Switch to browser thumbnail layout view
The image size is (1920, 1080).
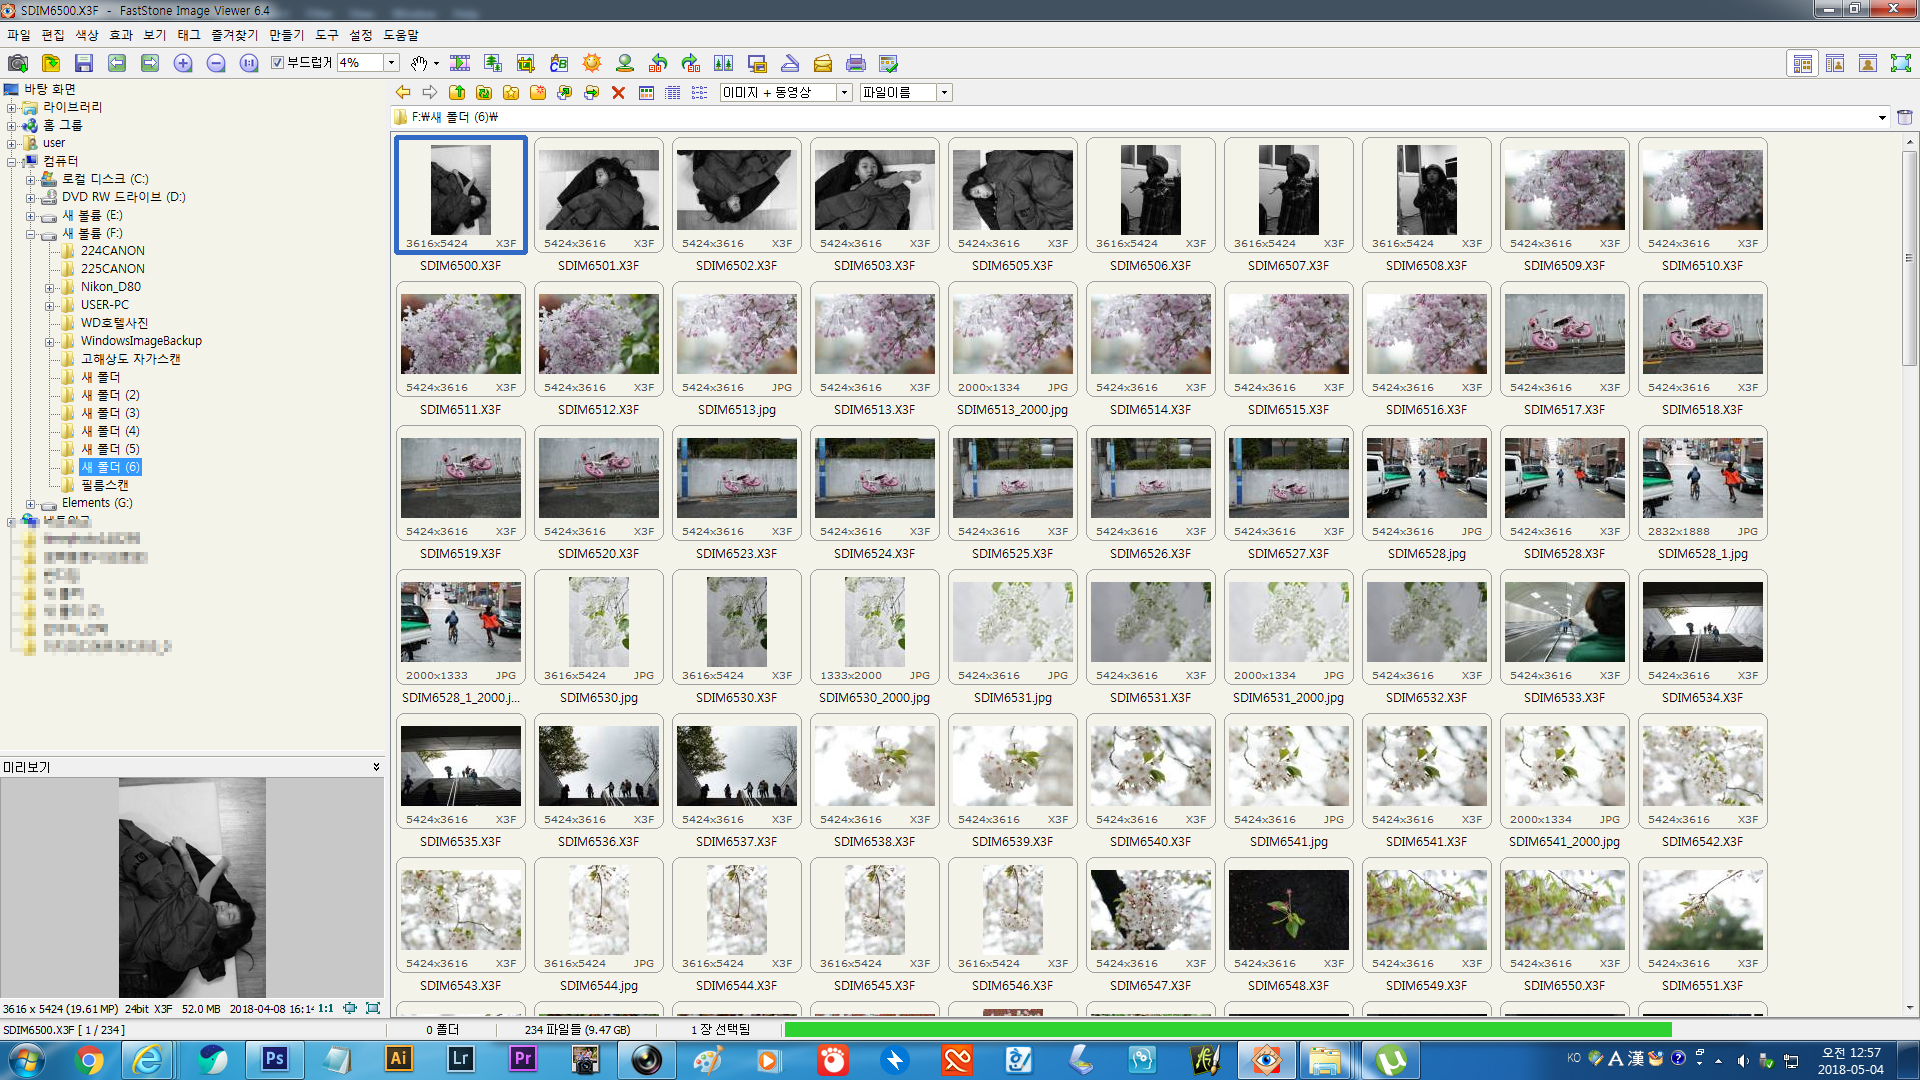[x=1802, y=63]
